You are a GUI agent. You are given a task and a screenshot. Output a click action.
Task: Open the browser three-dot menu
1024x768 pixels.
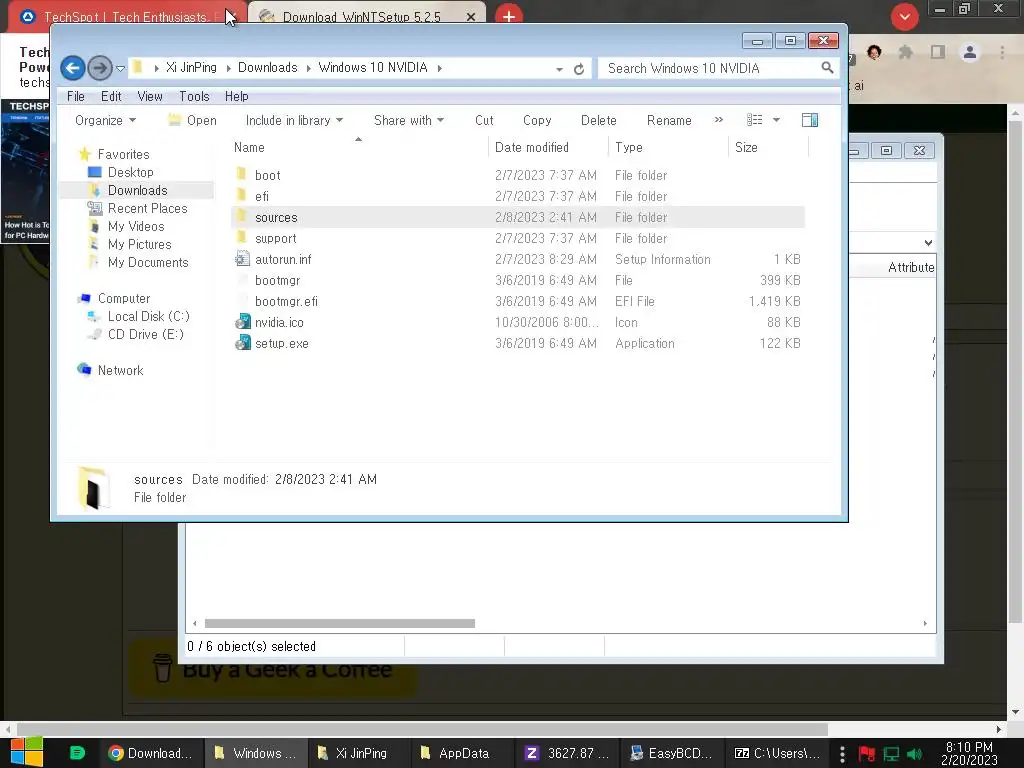click(1002, 52)
